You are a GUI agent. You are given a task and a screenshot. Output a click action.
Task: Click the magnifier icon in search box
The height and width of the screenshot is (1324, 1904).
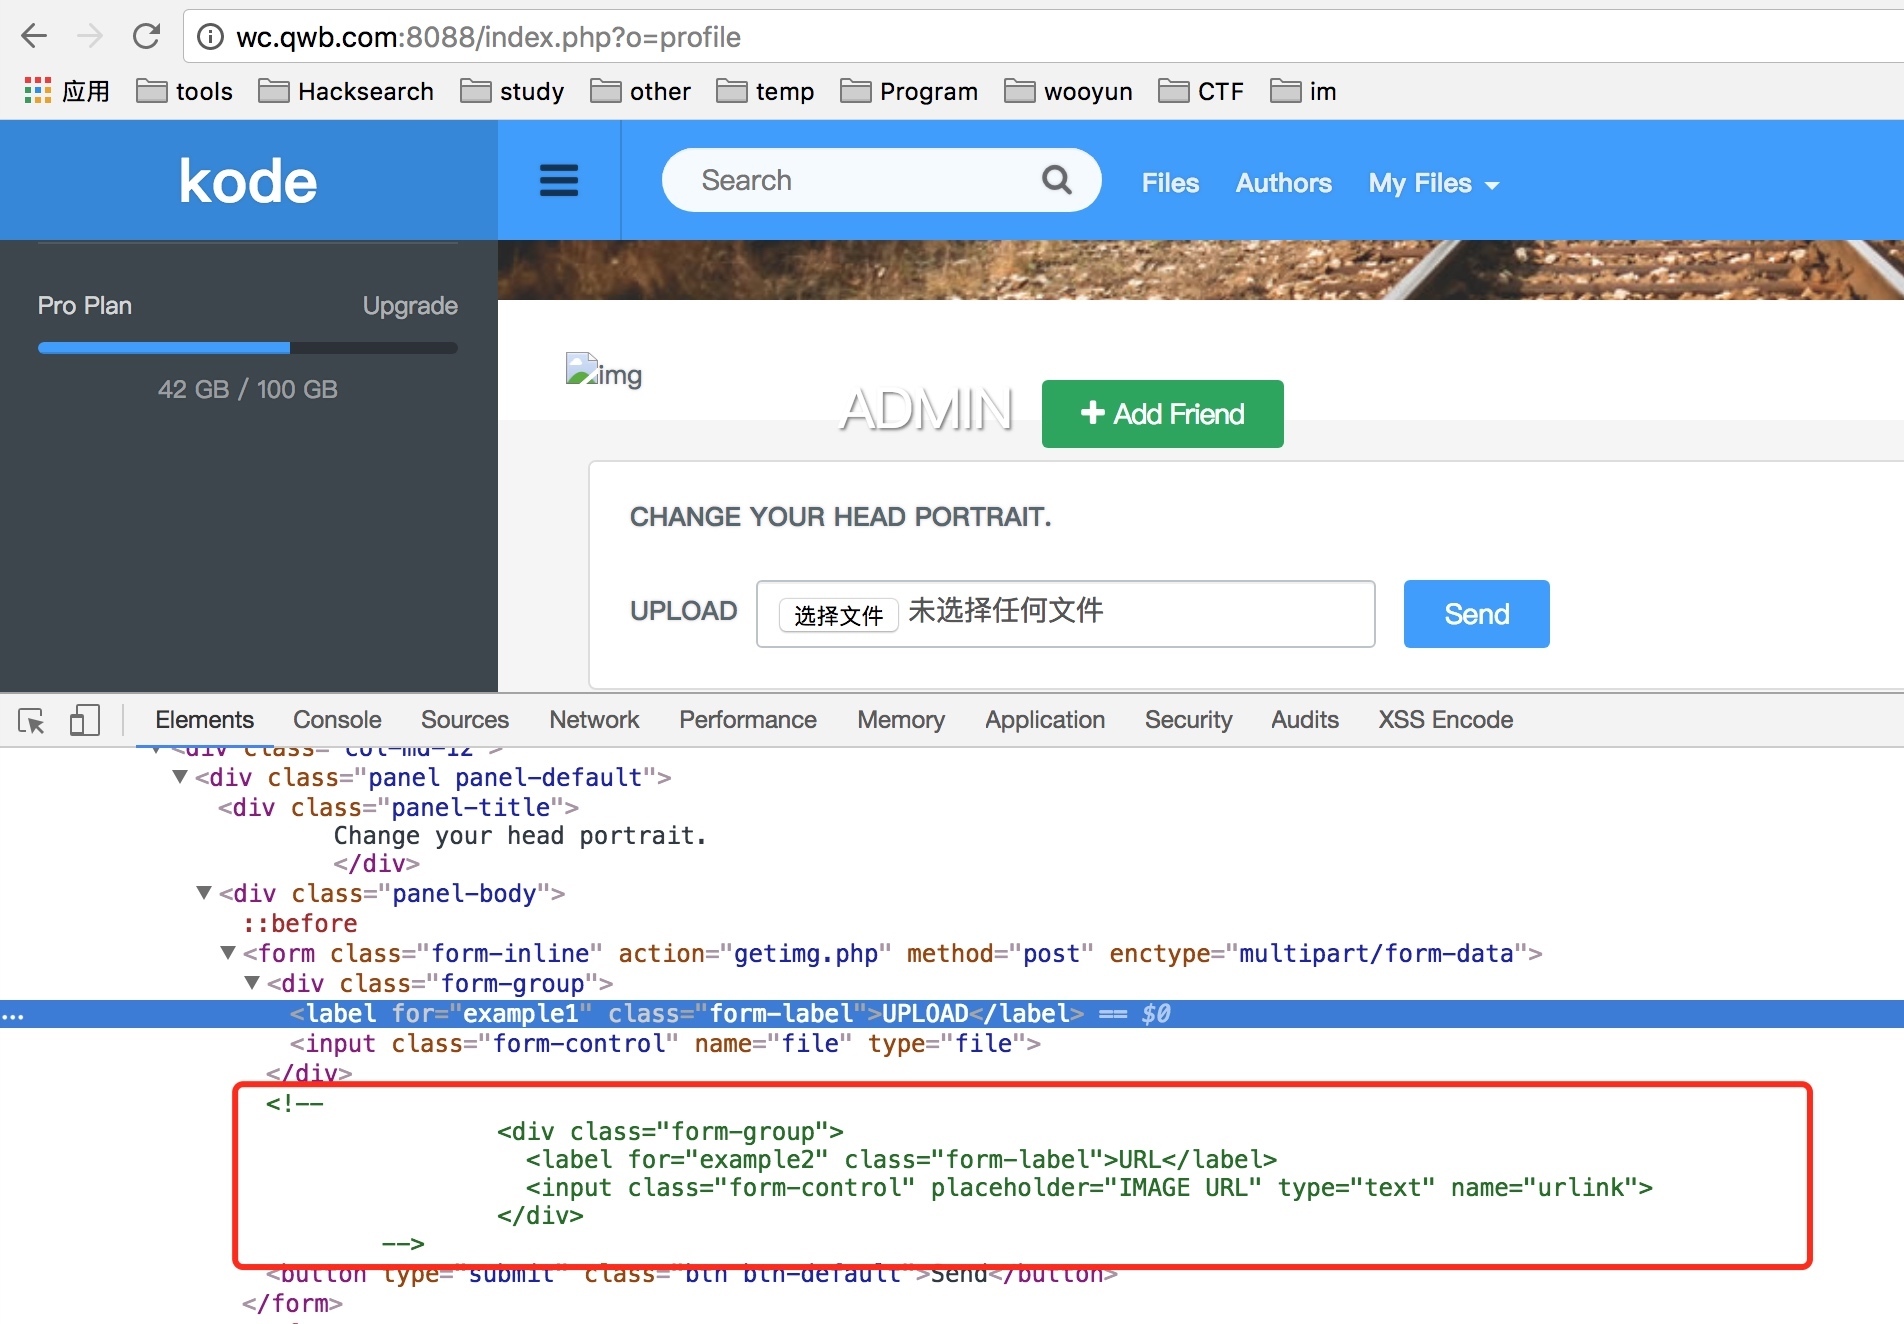pyautogui.click(x=1056, y=180)
